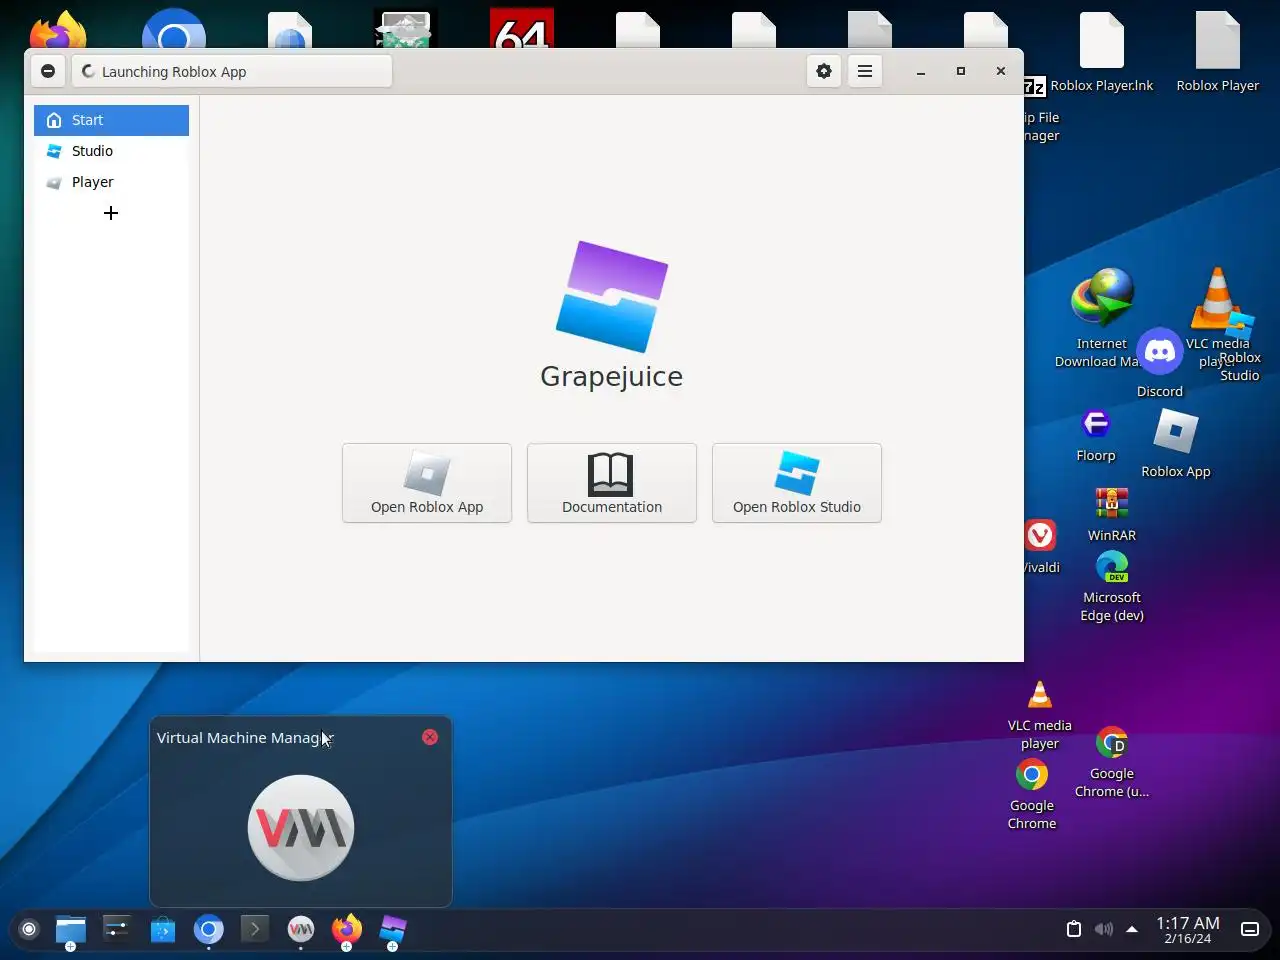Open system settings sliders icon in taskbar

pos(117,929)
